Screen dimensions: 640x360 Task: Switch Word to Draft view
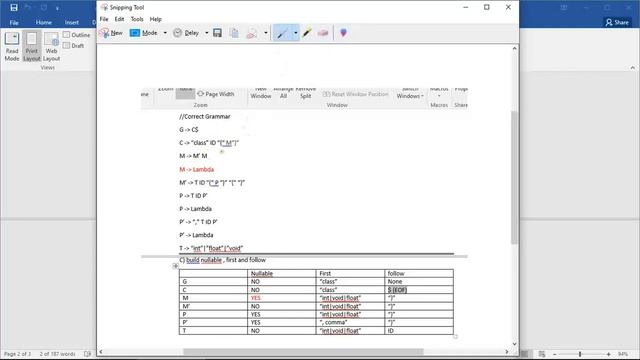(74, 46)
